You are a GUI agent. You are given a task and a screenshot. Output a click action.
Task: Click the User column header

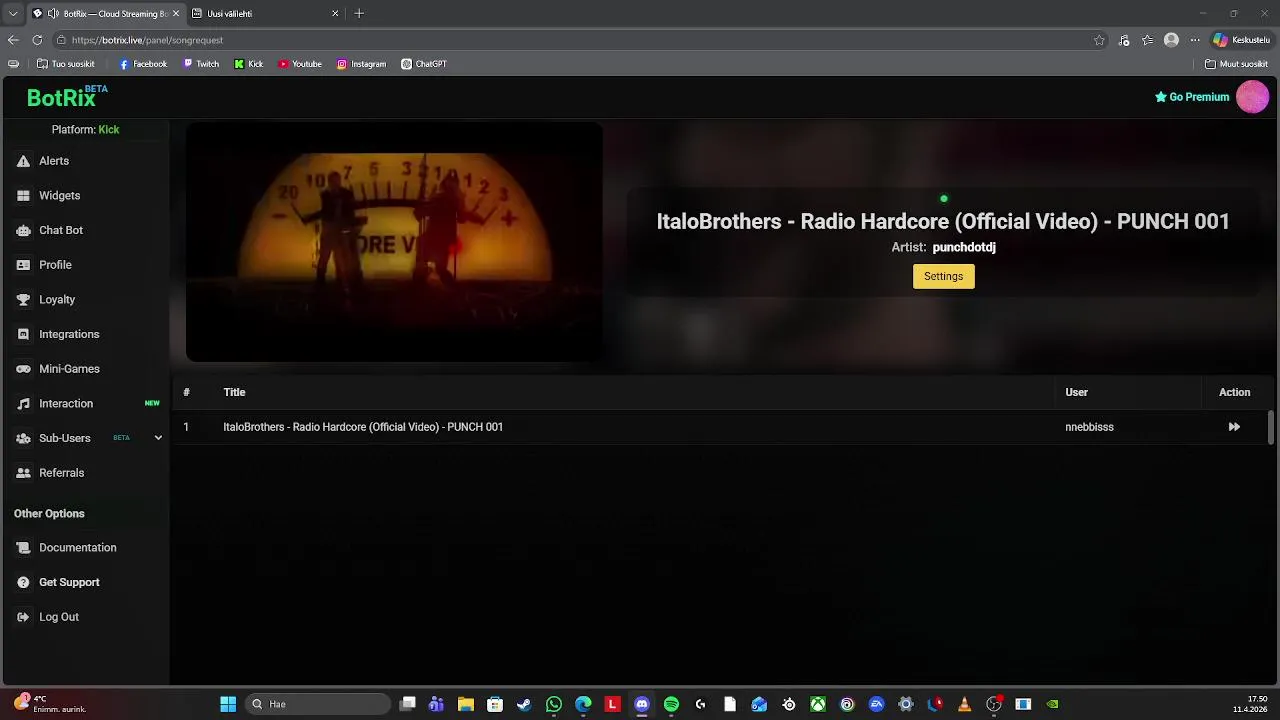coord(1076,392)
